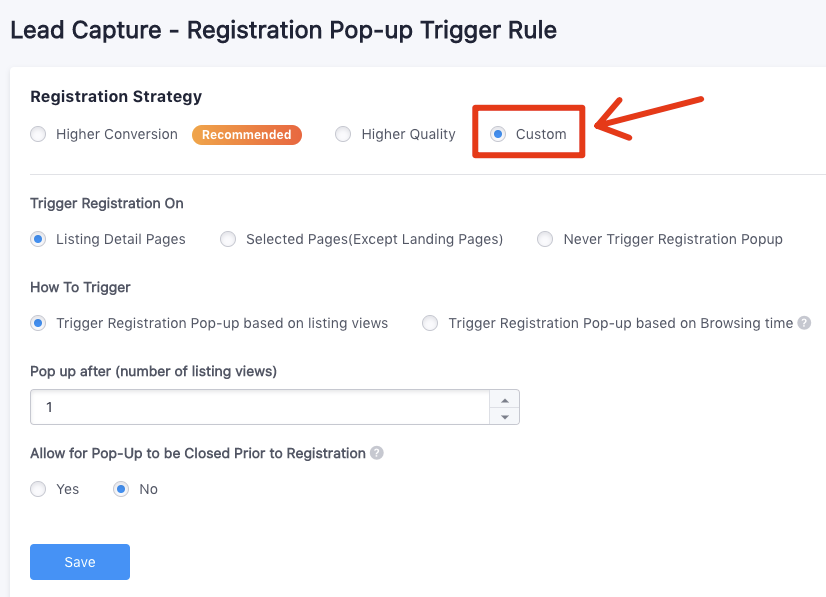Image resolution: width=826 pixels, height=597 pixels.
Task: Click the Save button
Action: pyautogui.click(x=79, y=562)
